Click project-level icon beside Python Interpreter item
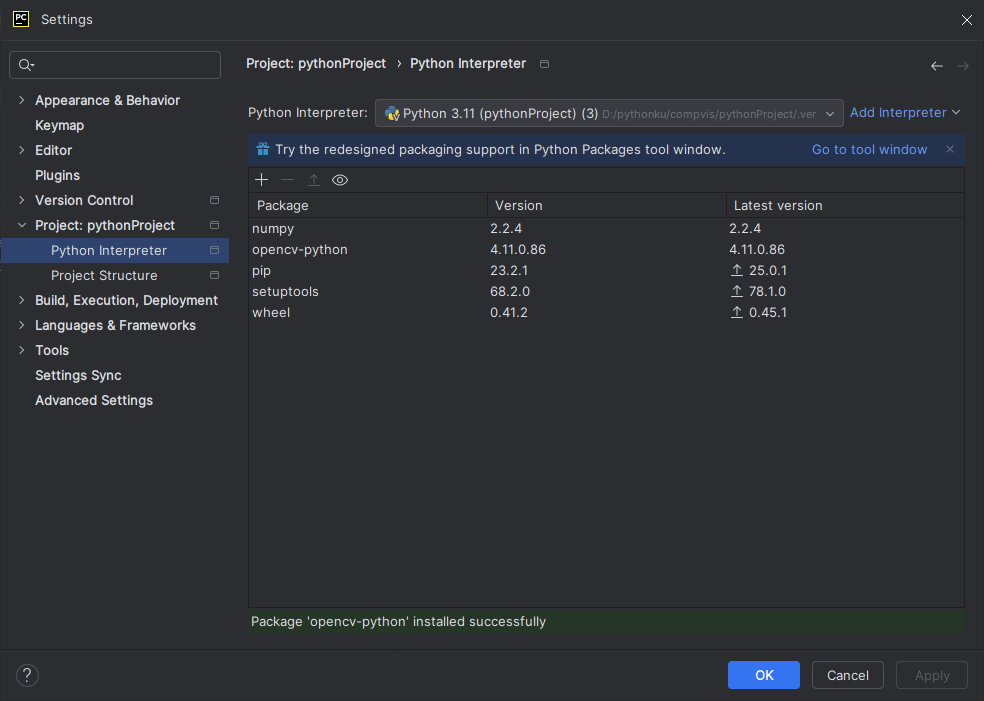The height and width of the screenshot is (701, 984). (x=215, y=250)
